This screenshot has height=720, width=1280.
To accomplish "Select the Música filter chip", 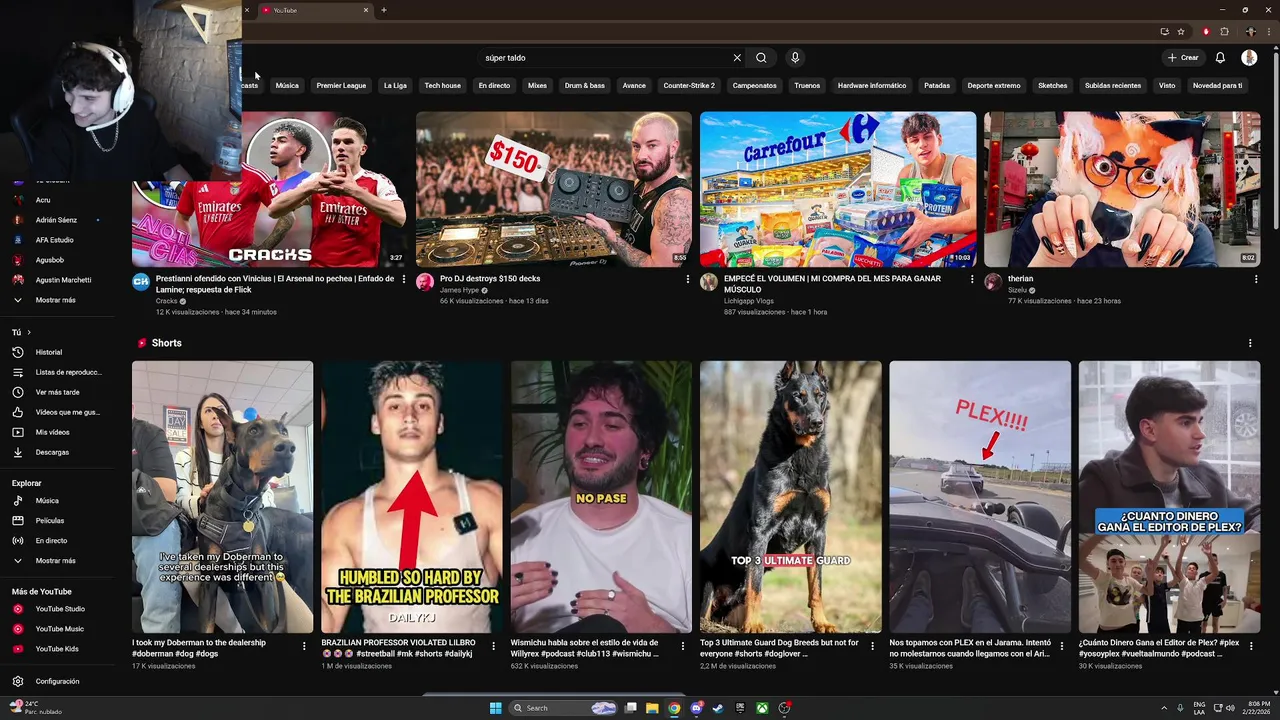I will [287, 86].
